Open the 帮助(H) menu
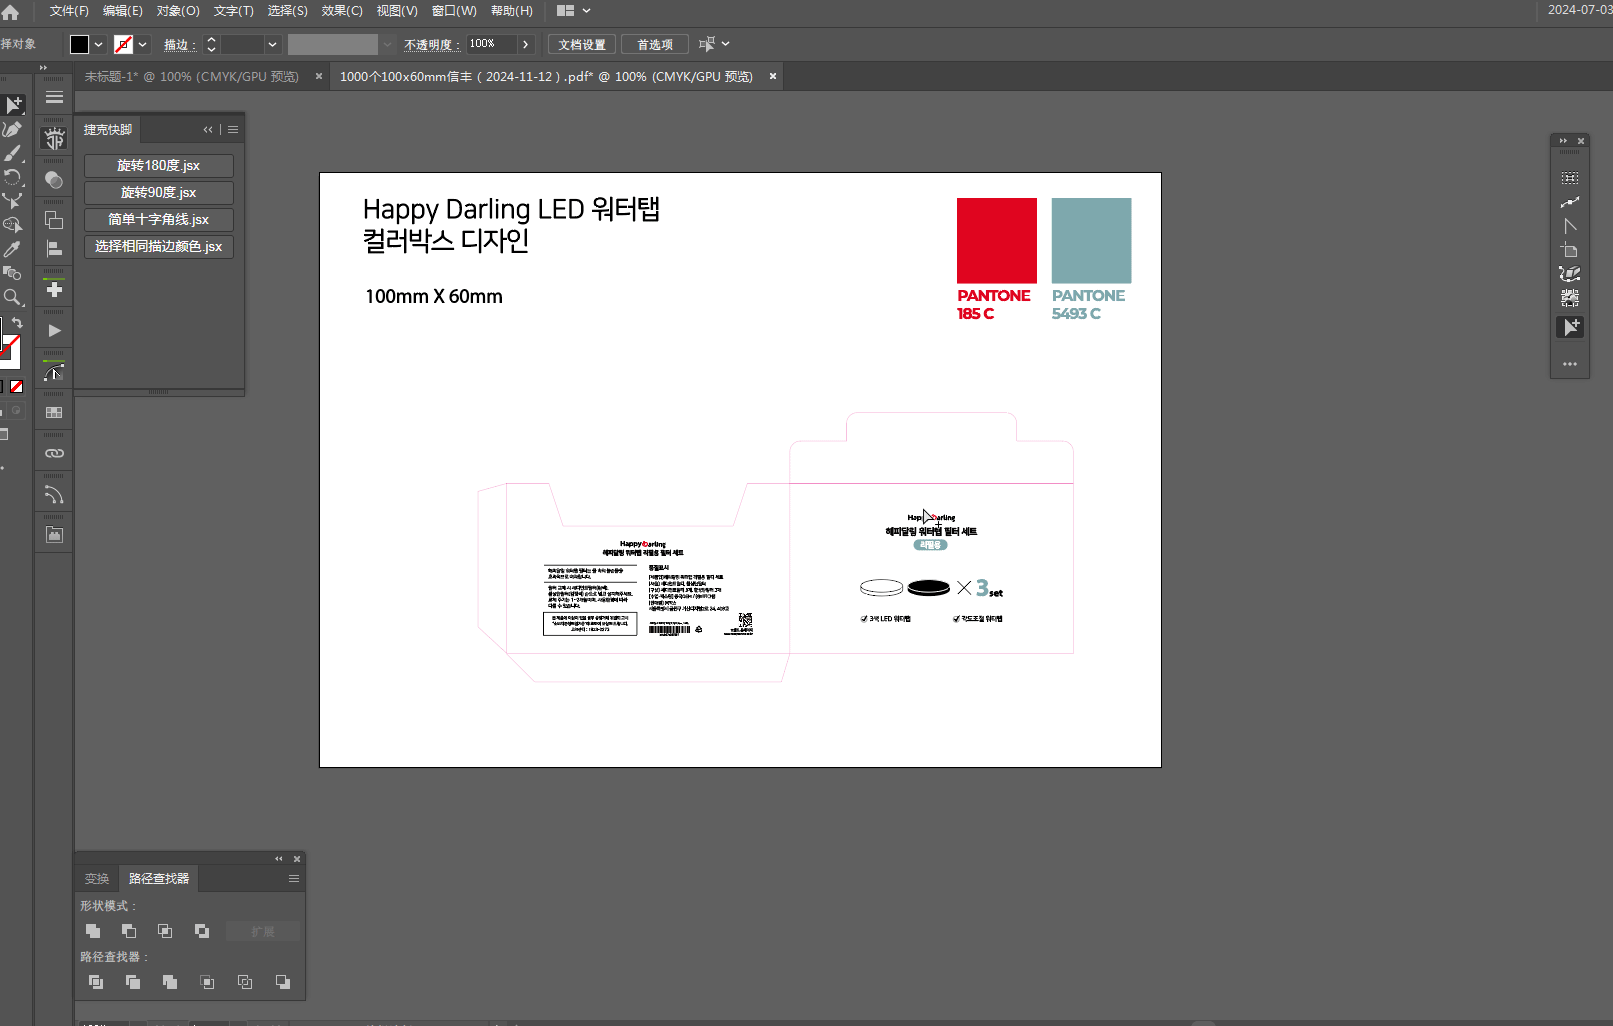The image size is (1613, 1026). [x=512, y=11]
